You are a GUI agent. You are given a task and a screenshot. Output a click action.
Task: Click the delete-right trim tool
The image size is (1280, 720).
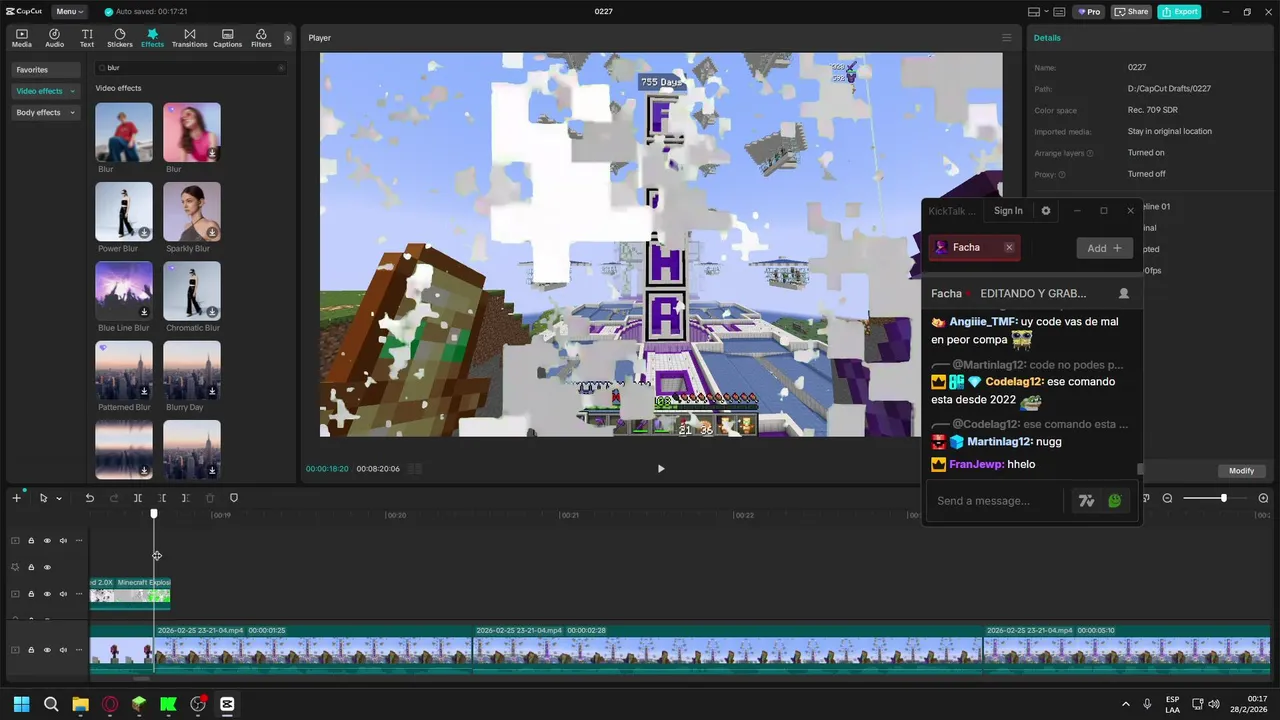tap(185, 498)
